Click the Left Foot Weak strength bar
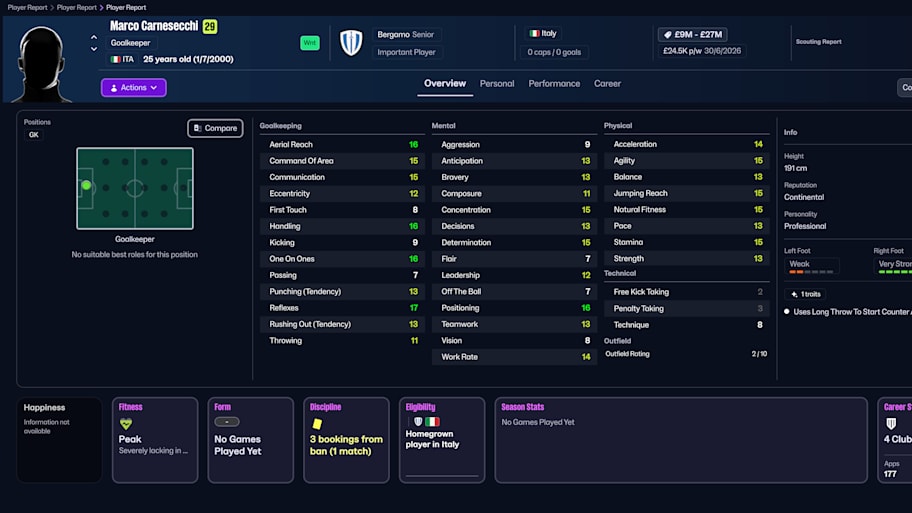 tap(811, 272)
